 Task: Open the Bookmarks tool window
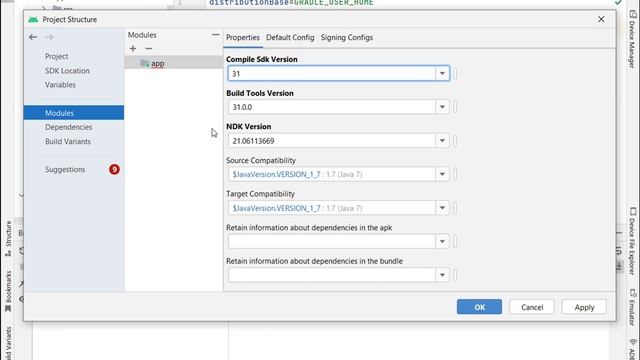tap(8, 291)
